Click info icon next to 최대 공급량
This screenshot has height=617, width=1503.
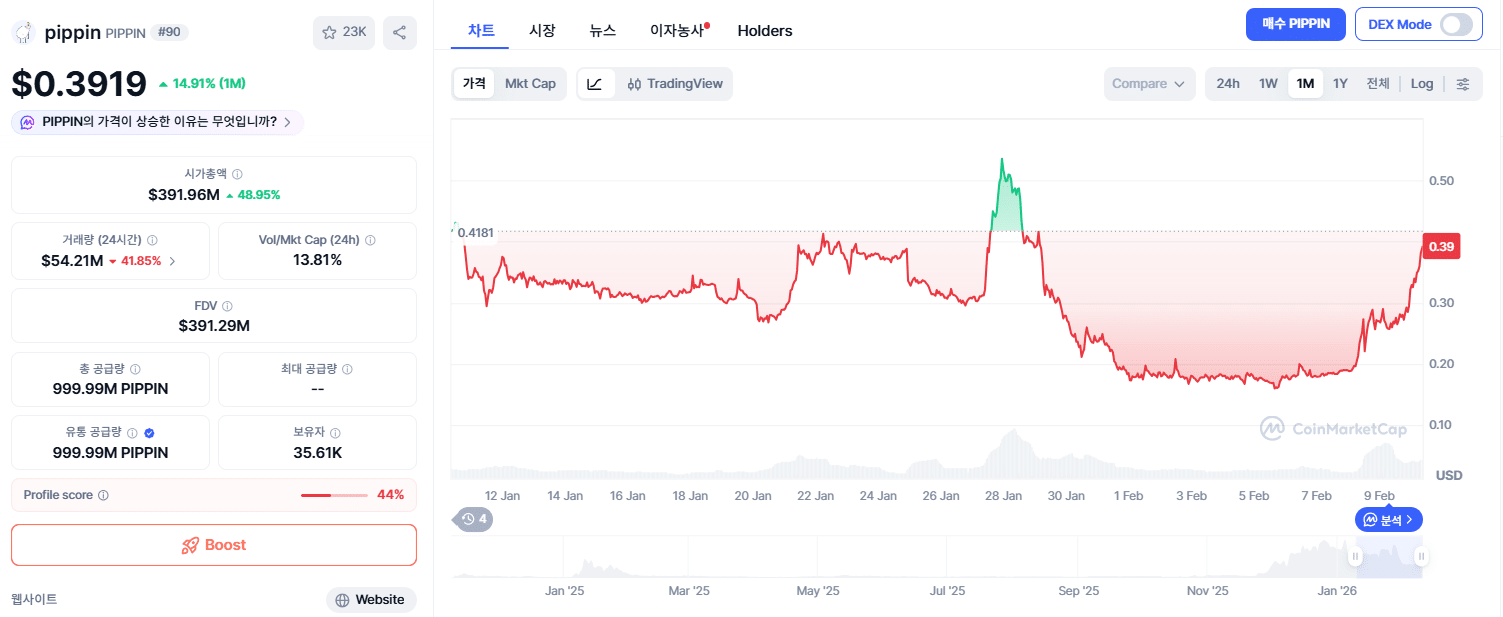click(x=347, y=369)
